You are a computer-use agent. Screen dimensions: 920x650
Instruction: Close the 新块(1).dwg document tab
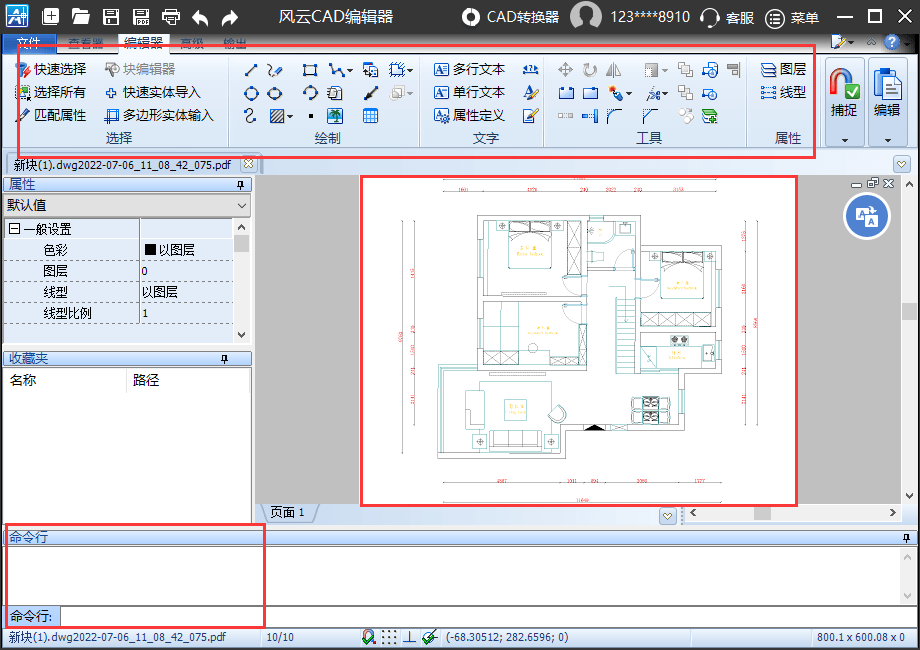249,164
